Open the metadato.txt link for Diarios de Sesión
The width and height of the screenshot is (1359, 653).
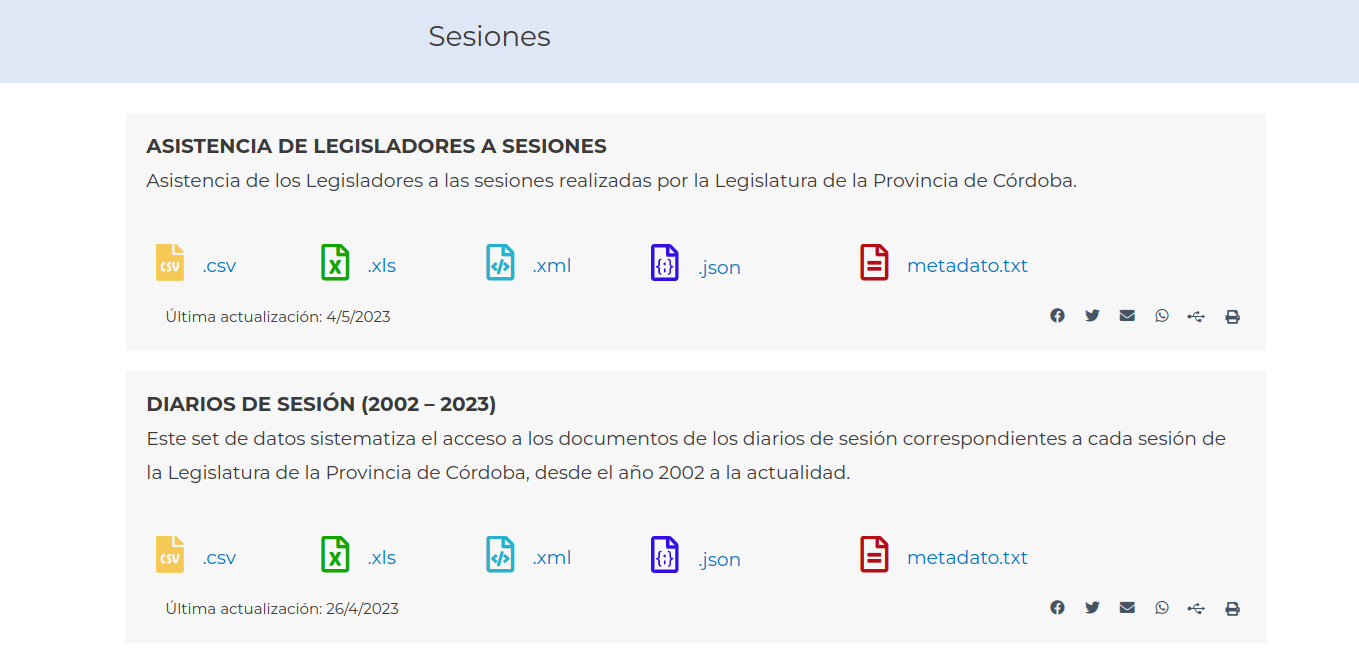pos(967,558)
